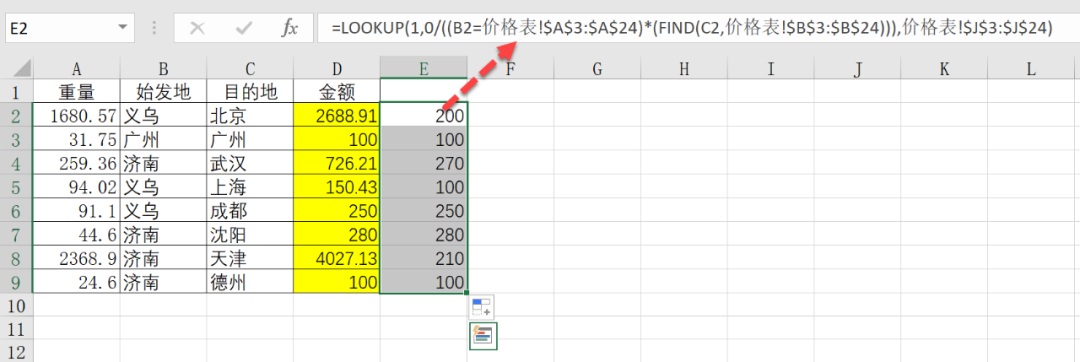Click the Select All corner triangle

(x=23, y=68)
